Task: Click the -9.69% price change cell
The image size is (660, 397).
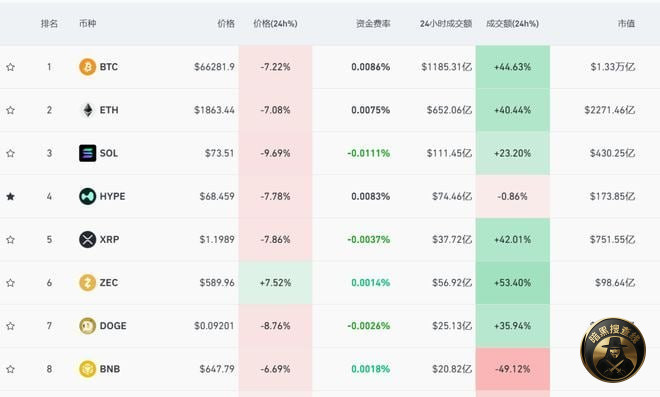Action: [275, 153]
